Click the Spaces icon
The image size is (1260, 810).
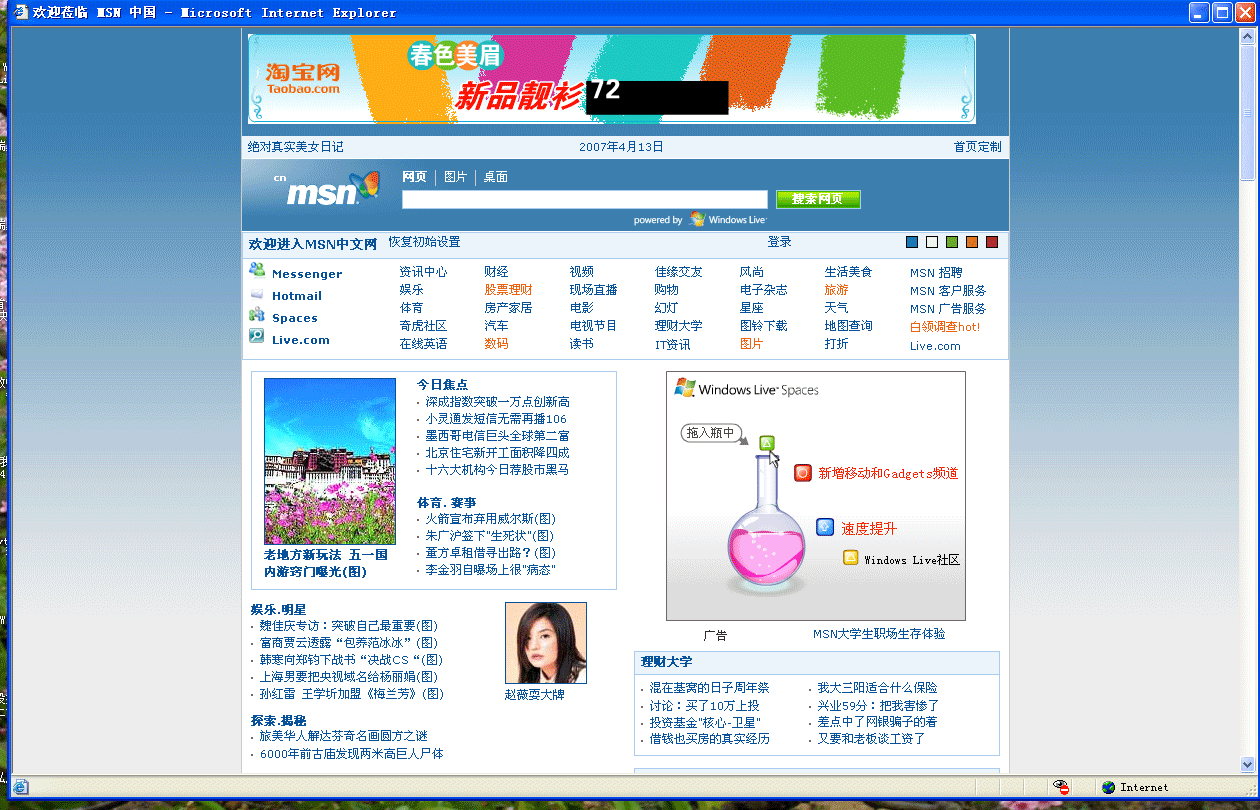(257, 314)
